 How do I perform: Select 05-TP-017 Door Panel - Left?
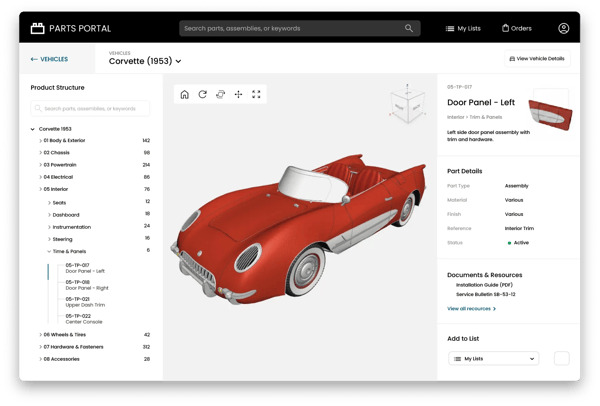pyautogui.click(x=85, y=268)
